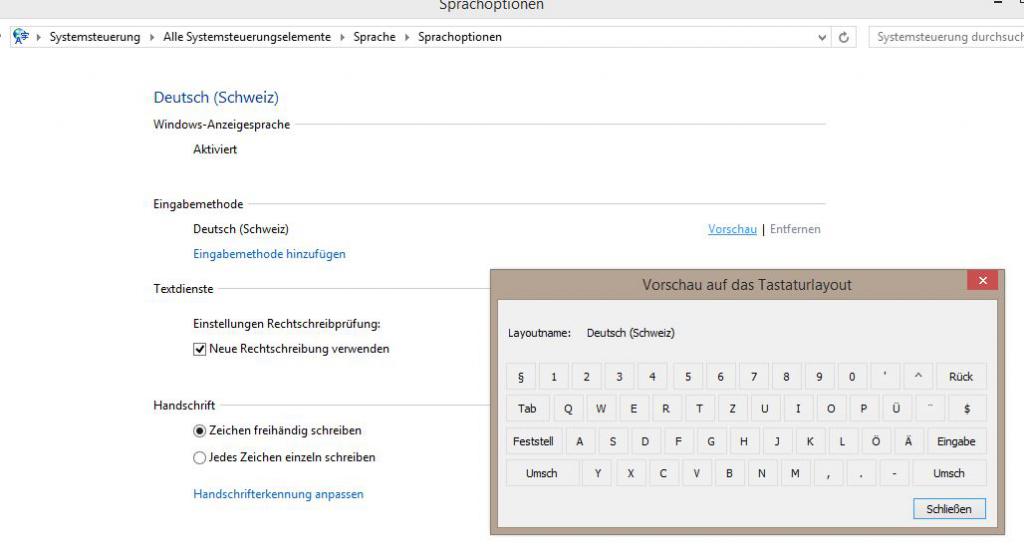
Task: Select Jedes Zeichen einzeln schreiben option
Action: (199, 458)
